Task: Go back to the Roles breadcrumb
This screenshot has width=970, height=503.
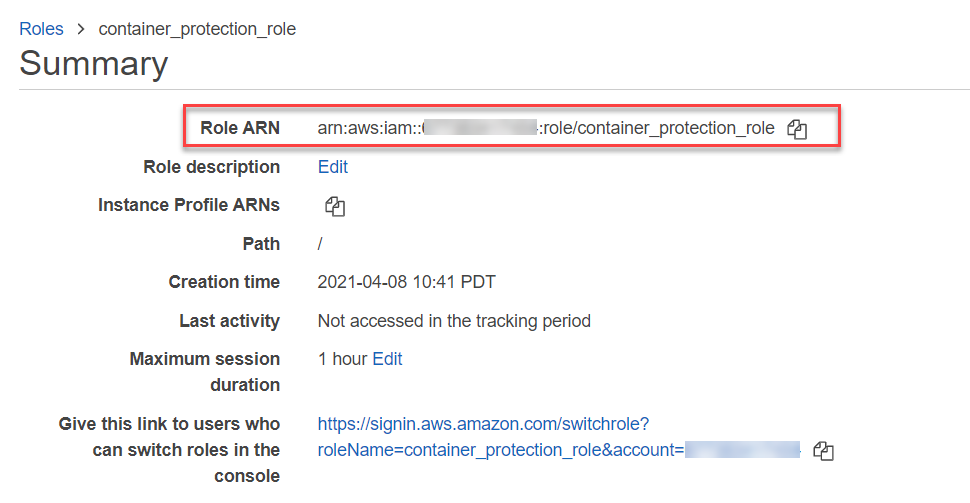Action: coord(41,29)
